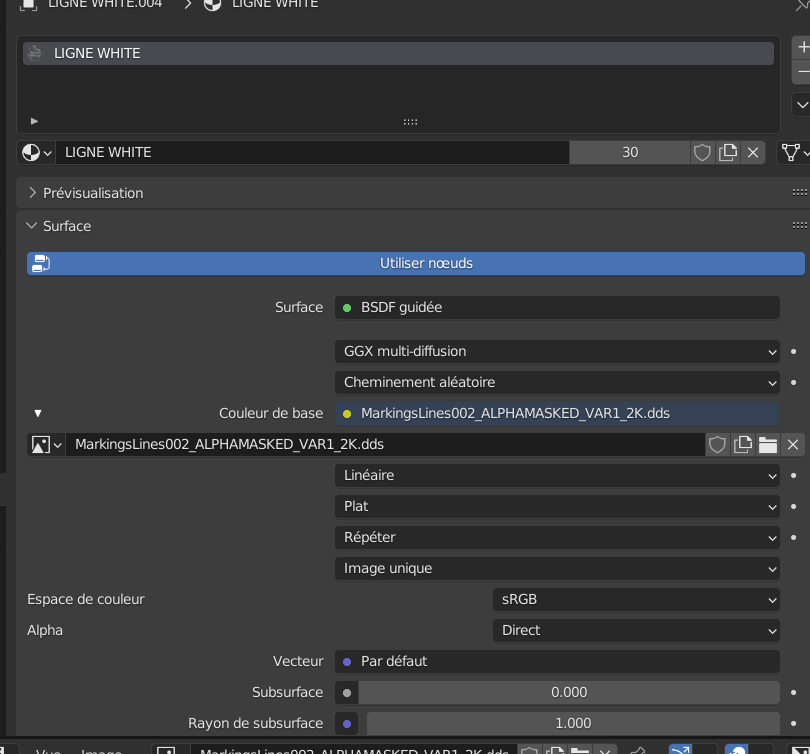Click the sphere icon in LIGNE WHITE slot
Image resolution: width=810 pixels, height=754 pixels.
coord(35,53)
